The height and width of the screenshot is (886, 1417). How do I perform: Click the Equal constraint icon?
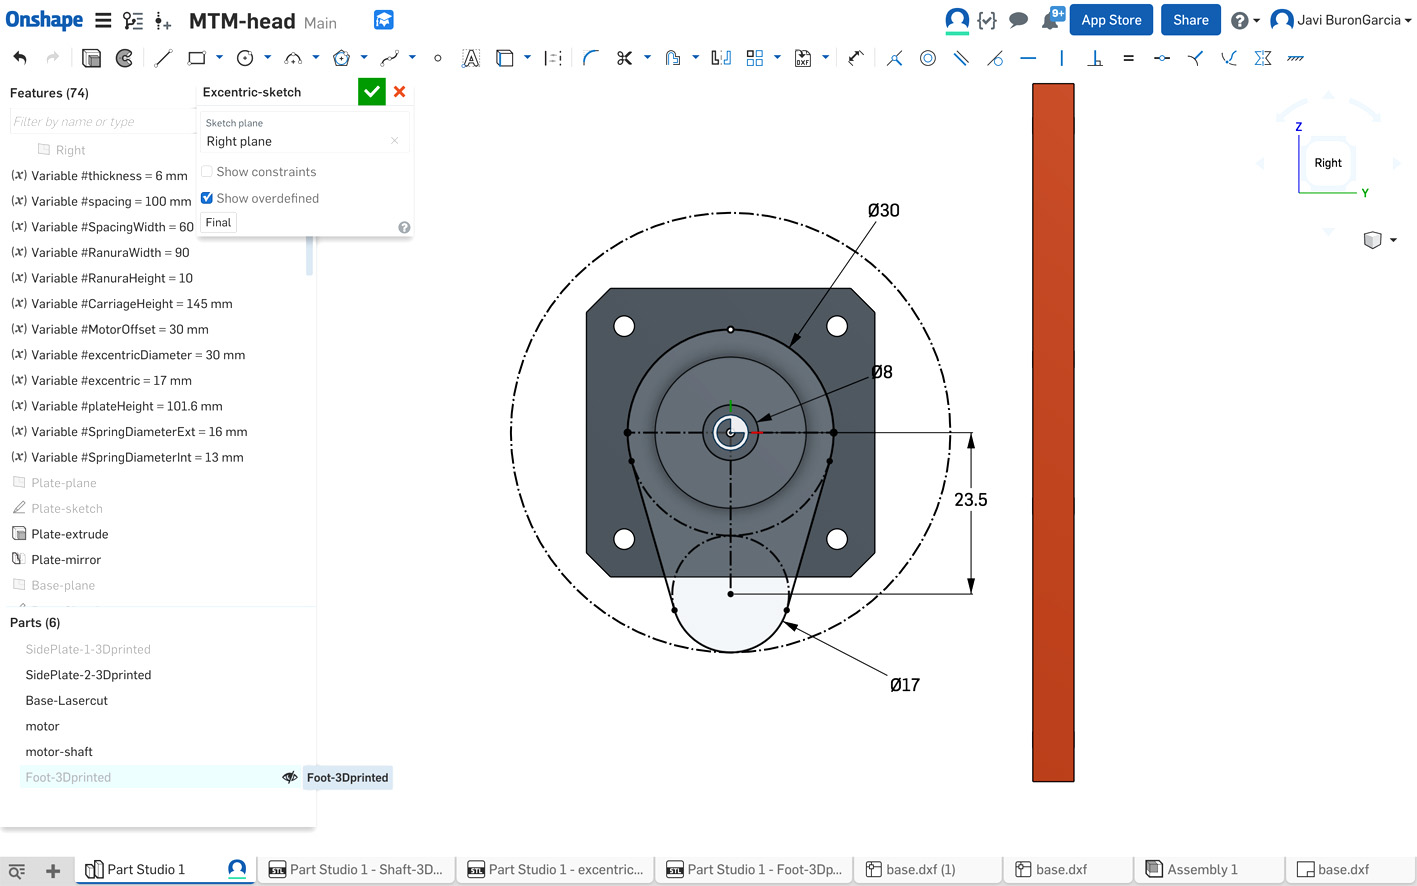[1128, 58]
